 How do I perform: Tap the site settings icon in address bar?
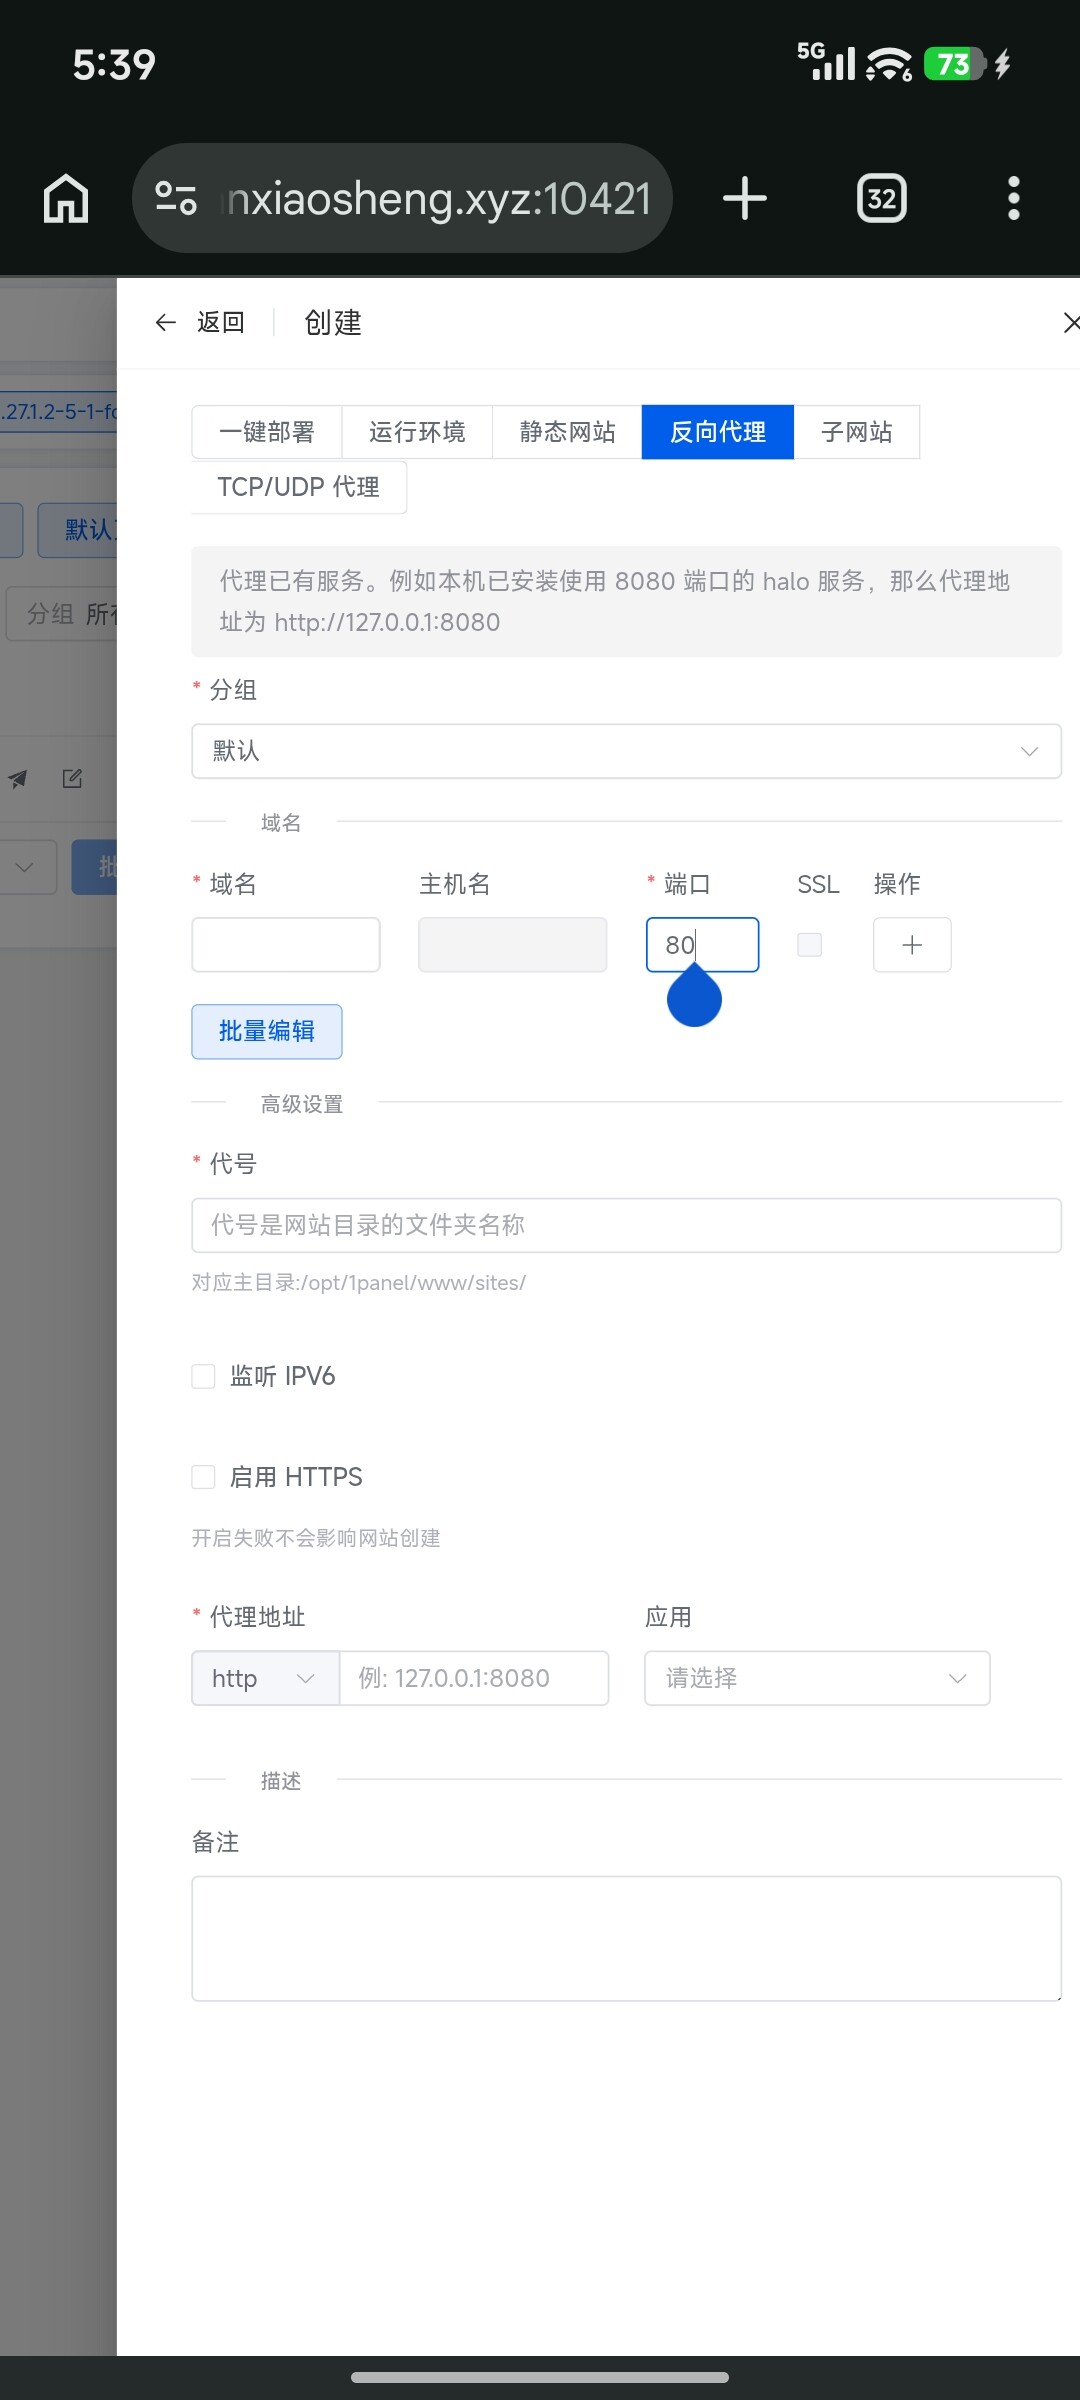pyautogui.click(x=177, y=198)
